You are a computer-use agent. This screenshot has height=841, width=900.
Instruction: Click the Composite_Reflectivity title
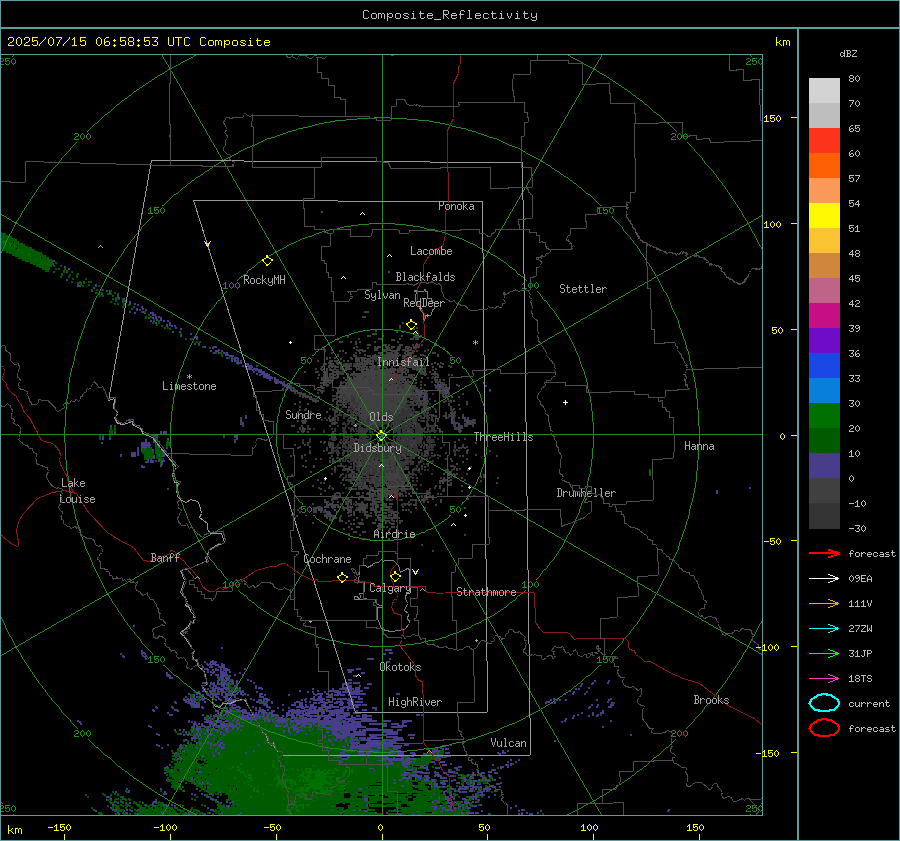click(450, 15)
